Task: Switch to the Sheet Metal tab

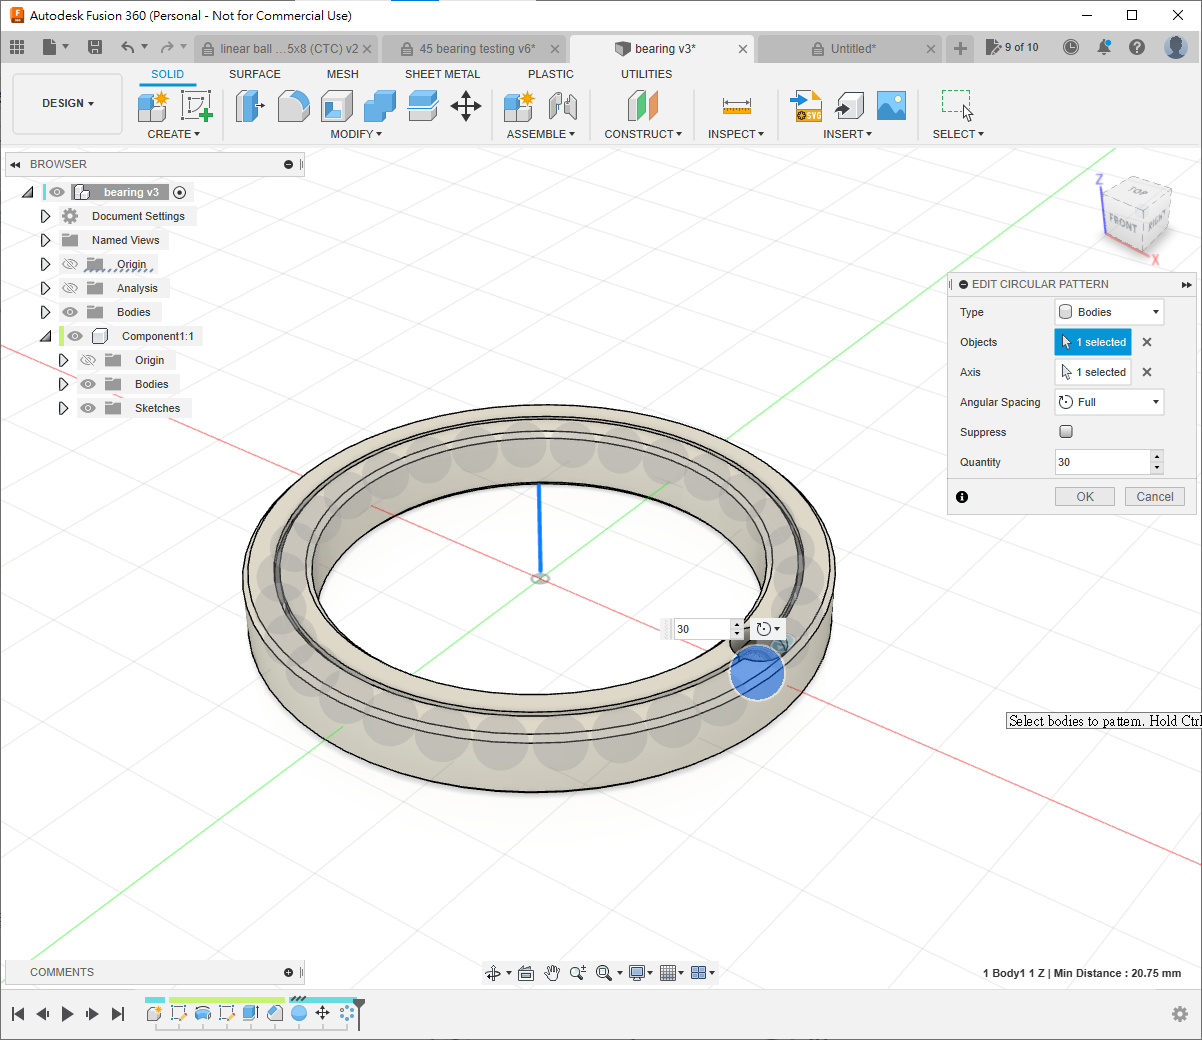Action: pyautogui.click(x=442, y=74)
